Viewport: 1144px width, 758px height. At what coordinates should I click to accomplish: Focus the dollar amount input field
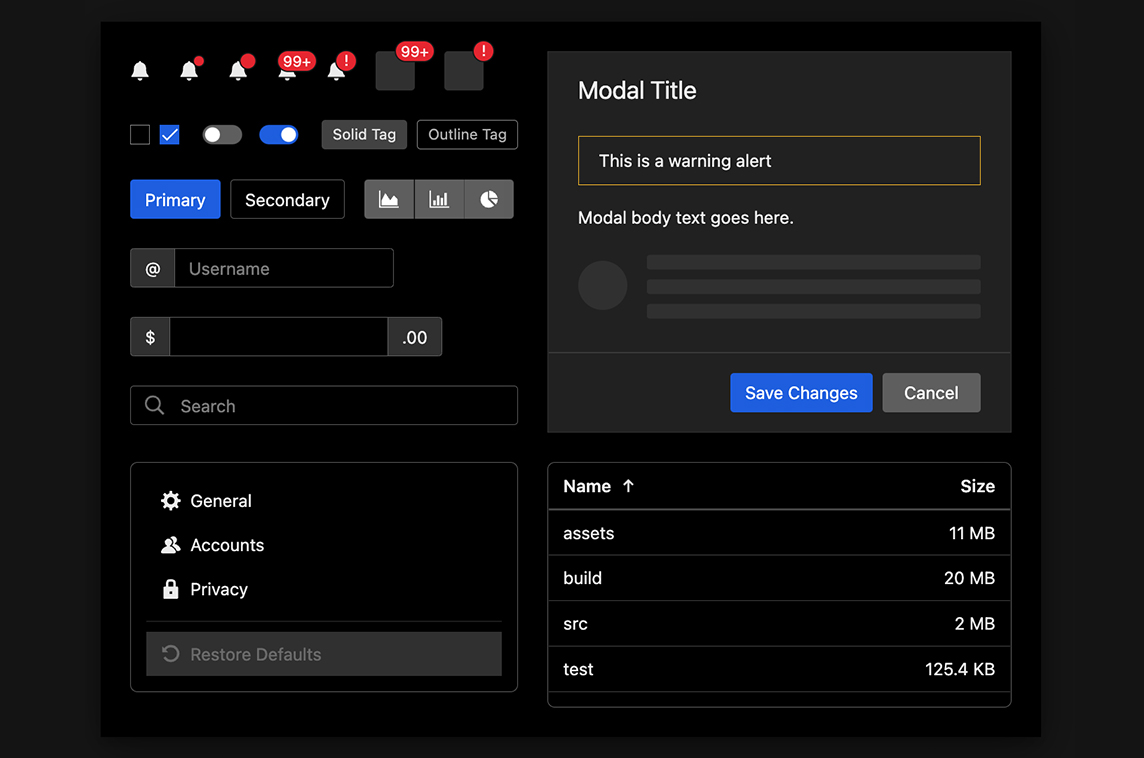tap(279, 337)
